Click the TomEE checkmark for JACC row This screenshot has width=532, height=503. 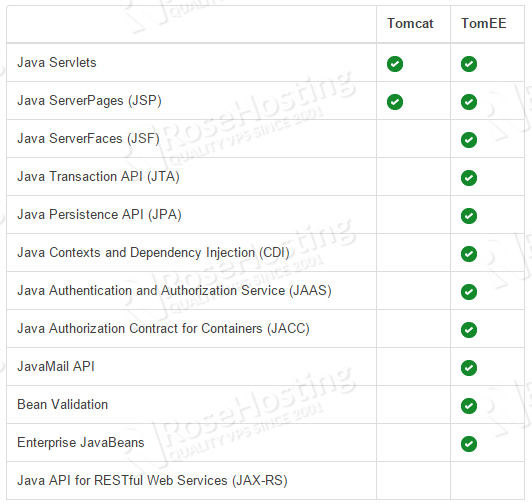[x=469, y=330]
